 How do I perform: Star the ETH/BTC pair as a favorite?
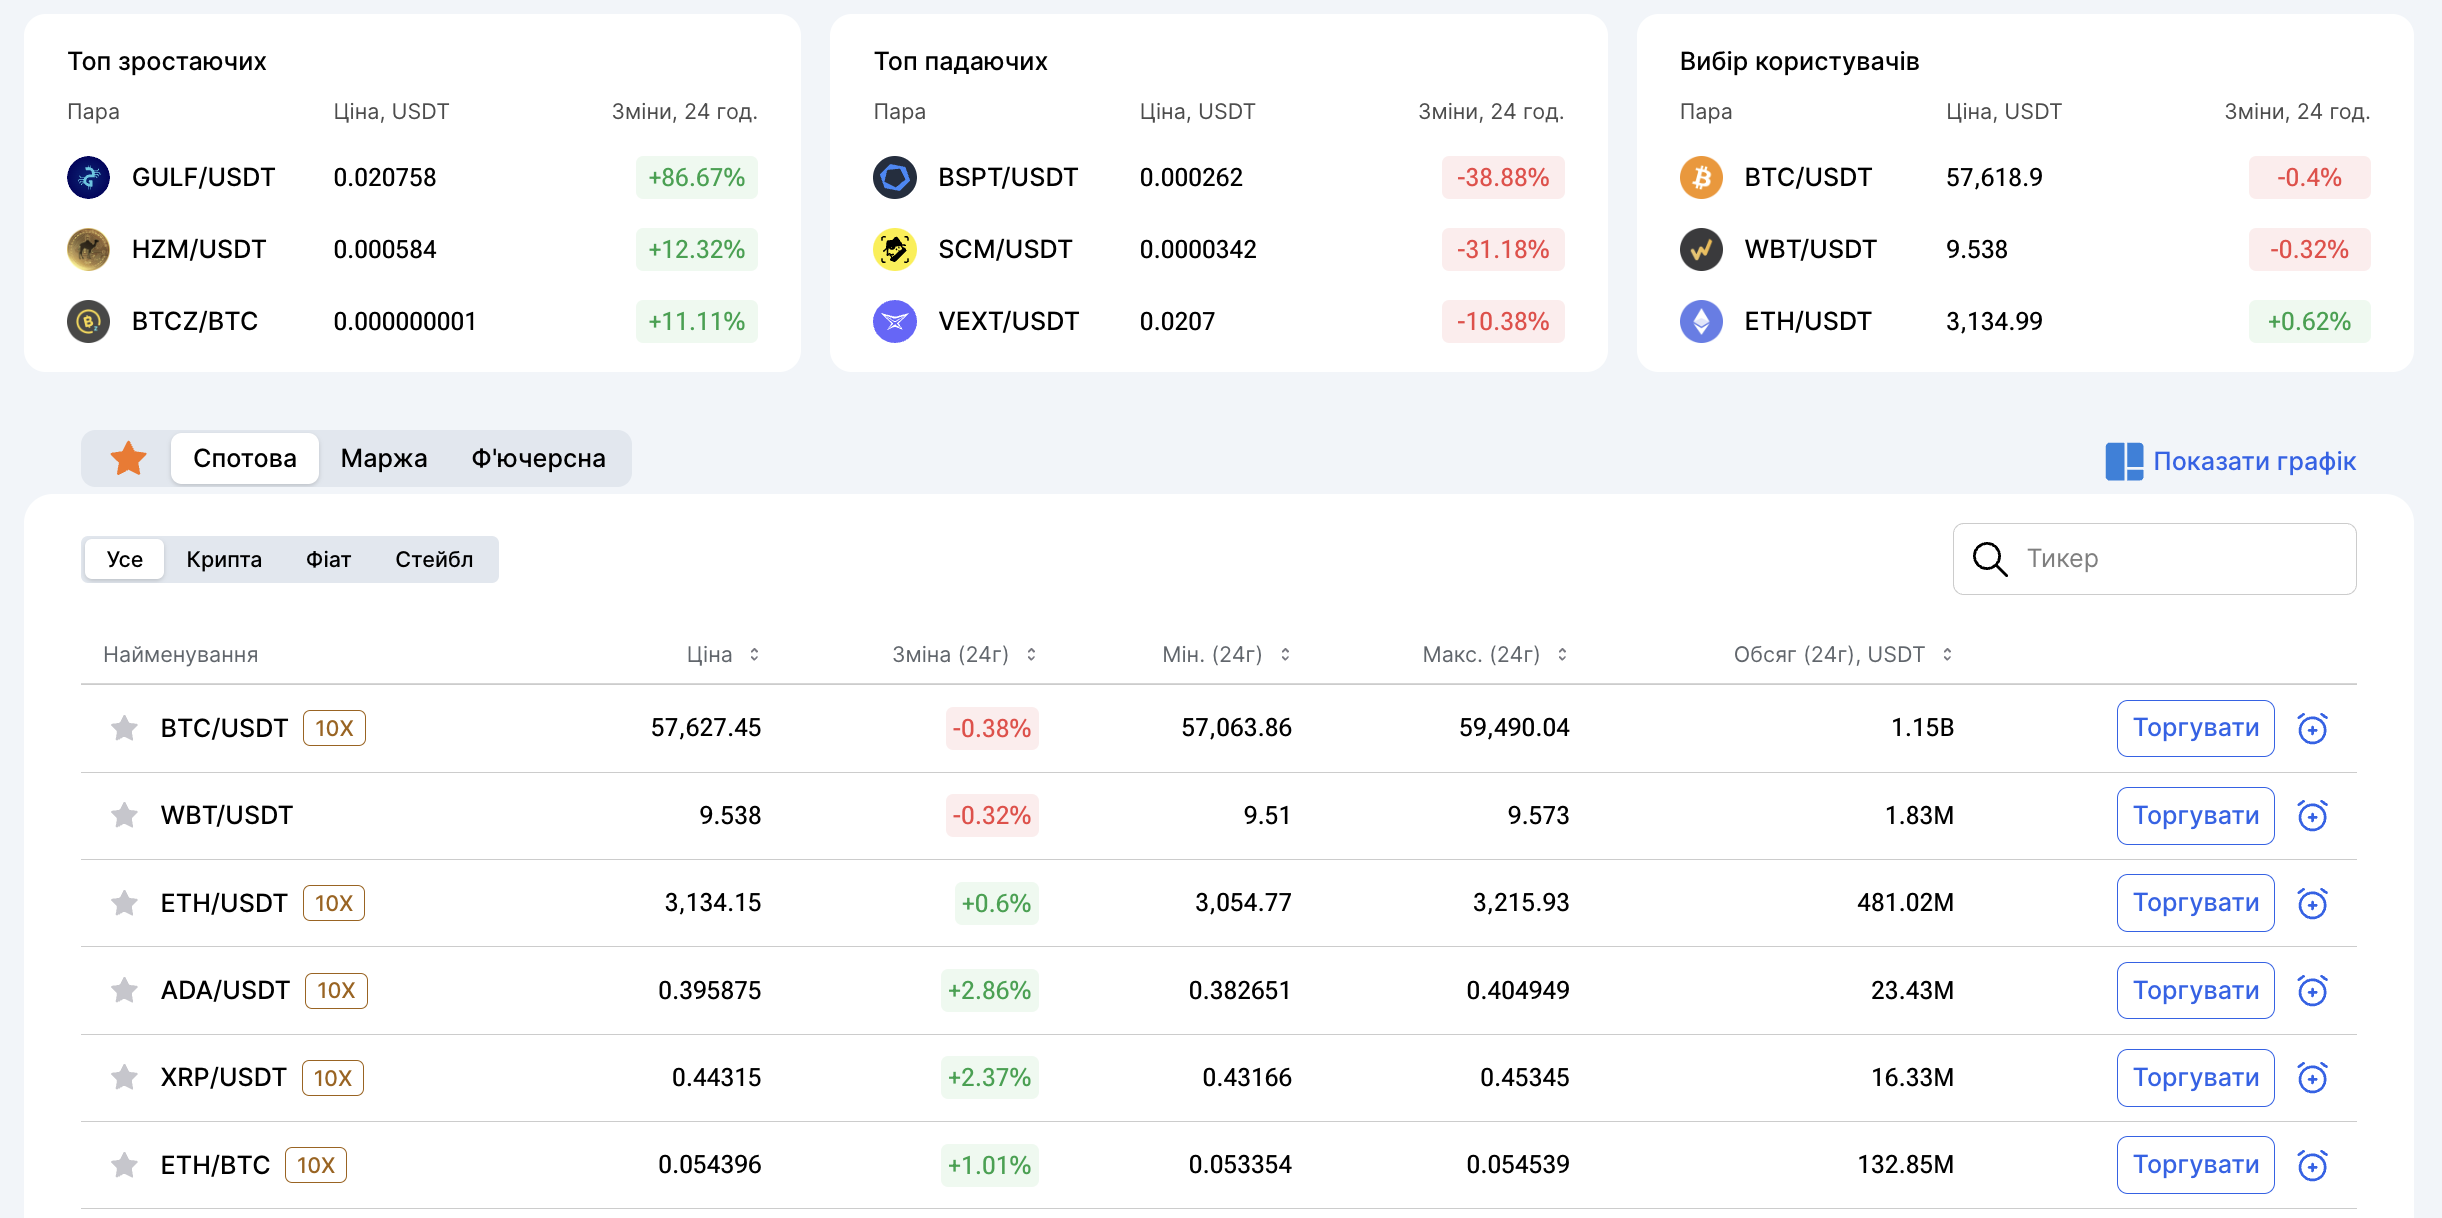coord(124,1165)
